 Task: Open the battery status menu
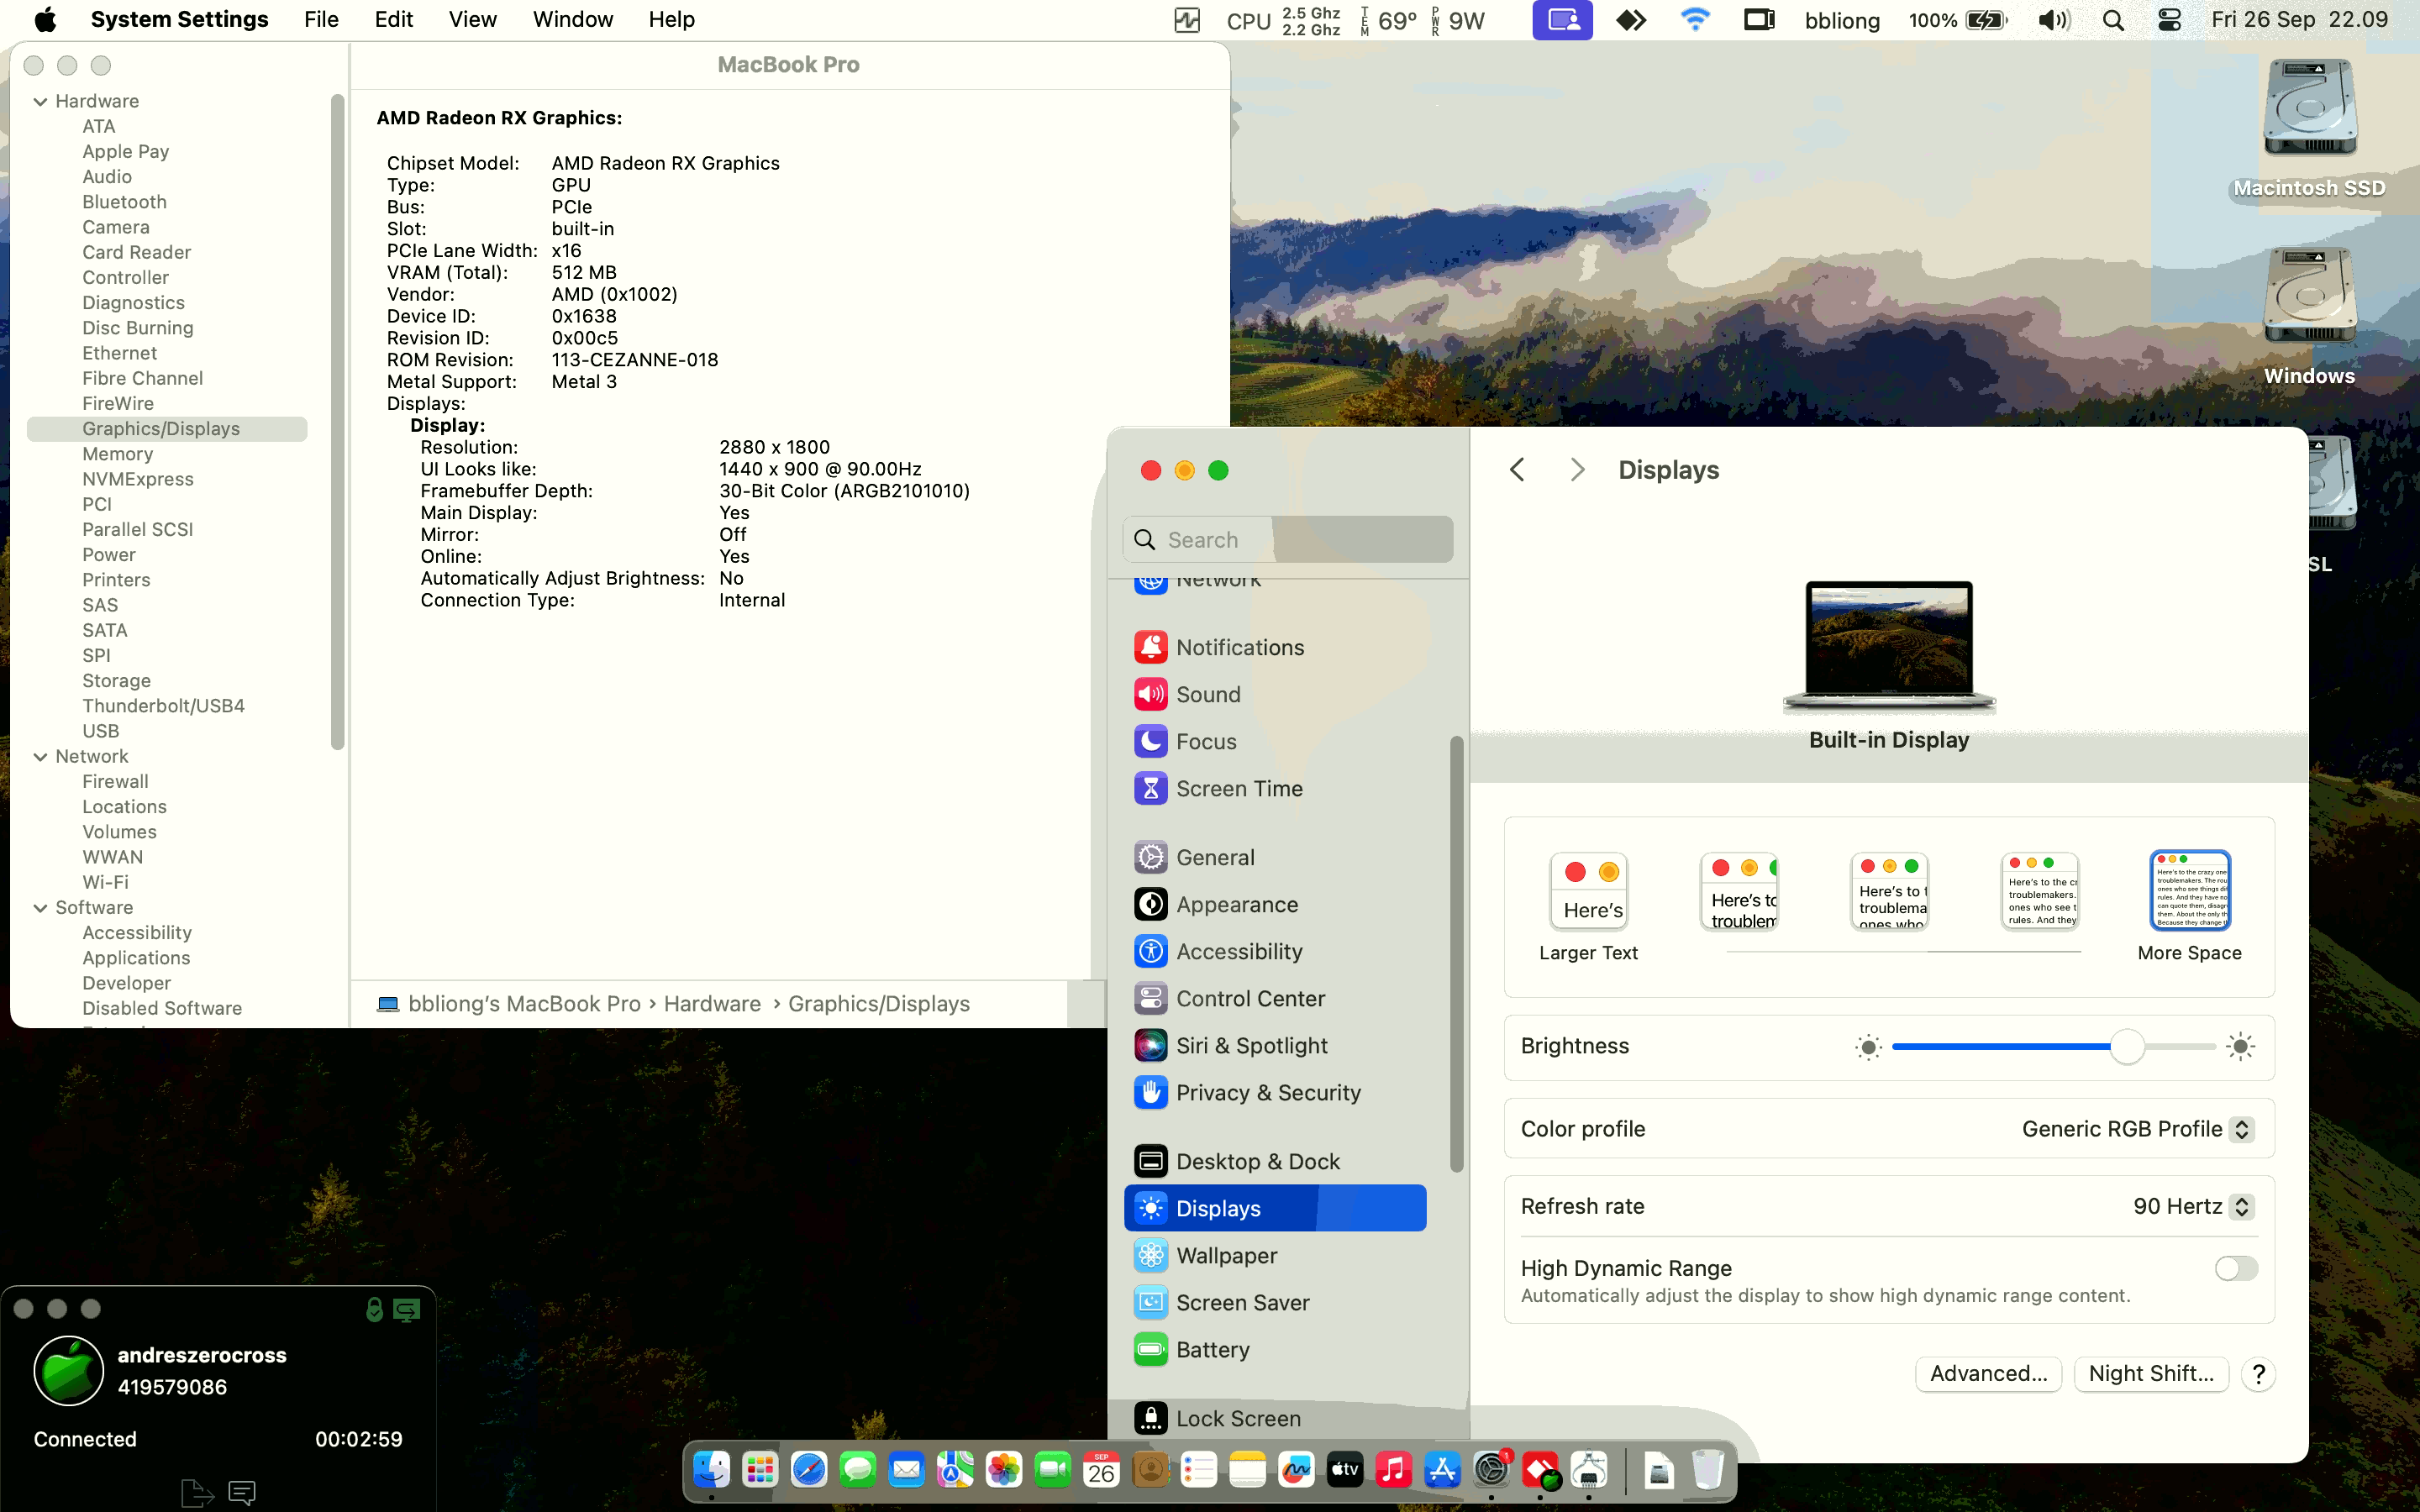click(1958, 20)
